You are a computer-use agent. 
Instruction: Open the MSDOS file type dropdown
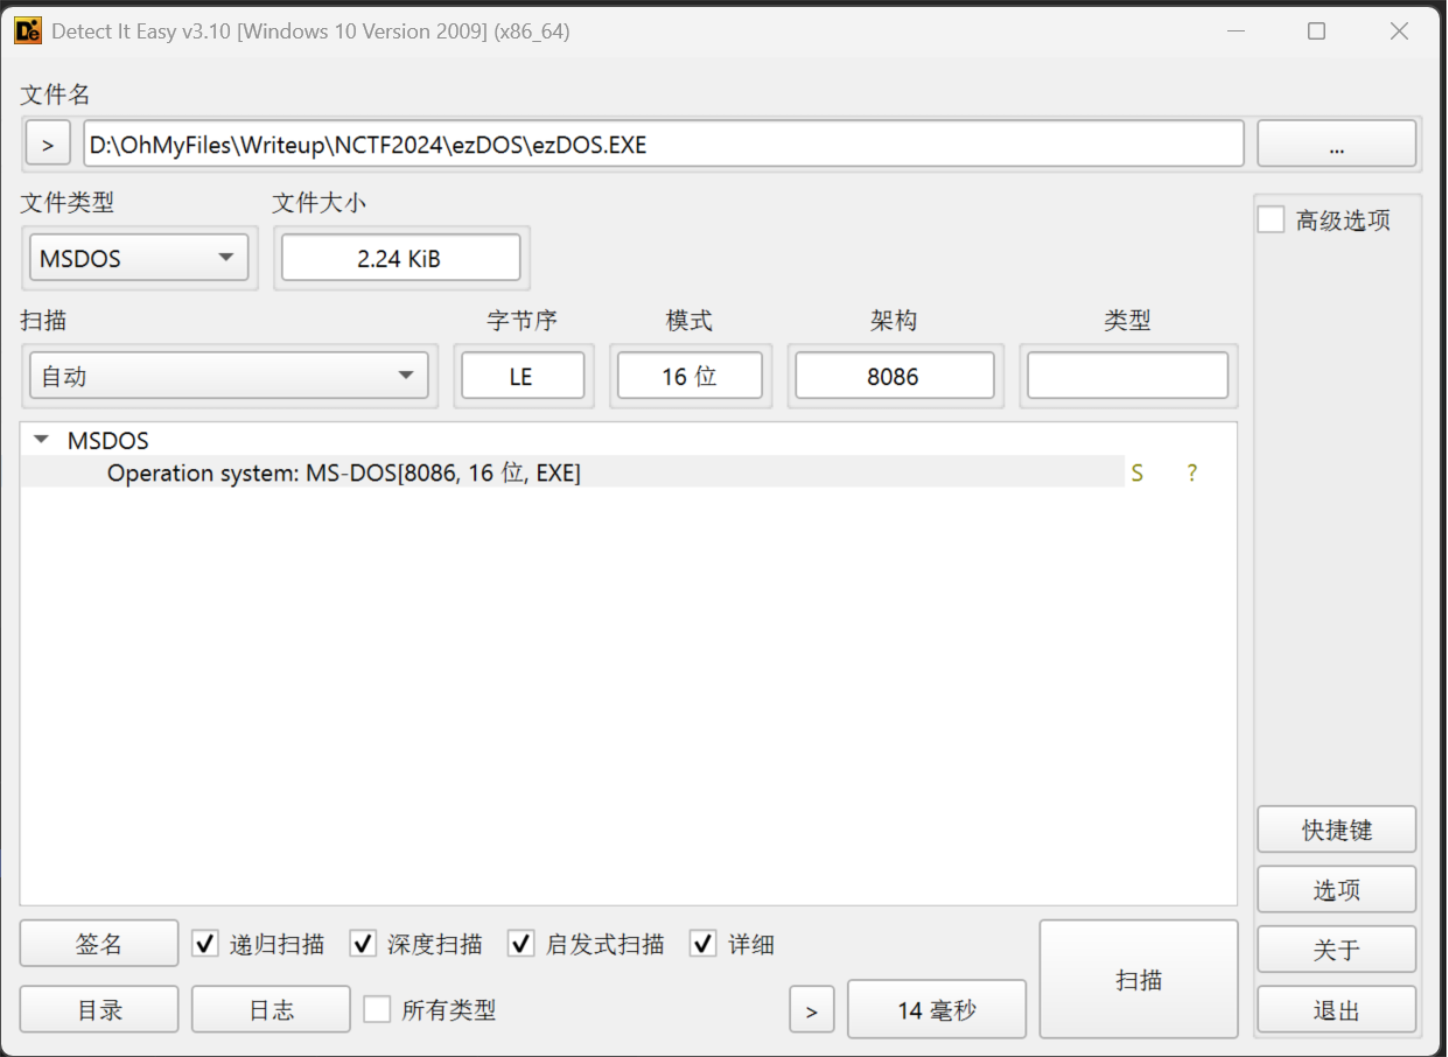tap(139, 258)
